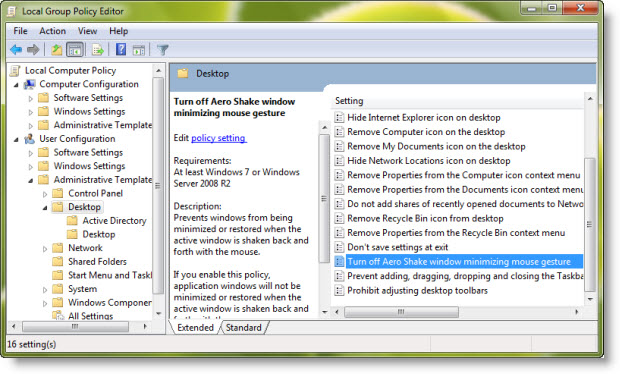This screenshot has width=620, height=374.
Task: Select the Active Directory tree folder
Action: pyautogui.click(x=114, y=221)
